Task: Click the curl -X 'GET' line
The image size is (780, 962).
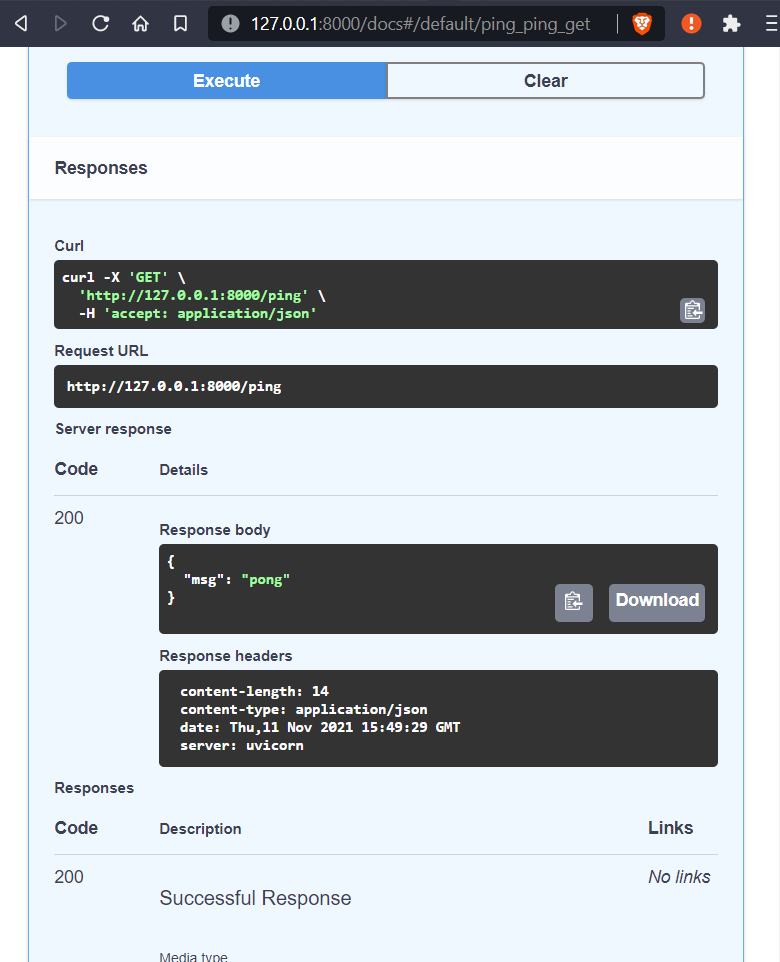Action: click(x=123, y=277)
